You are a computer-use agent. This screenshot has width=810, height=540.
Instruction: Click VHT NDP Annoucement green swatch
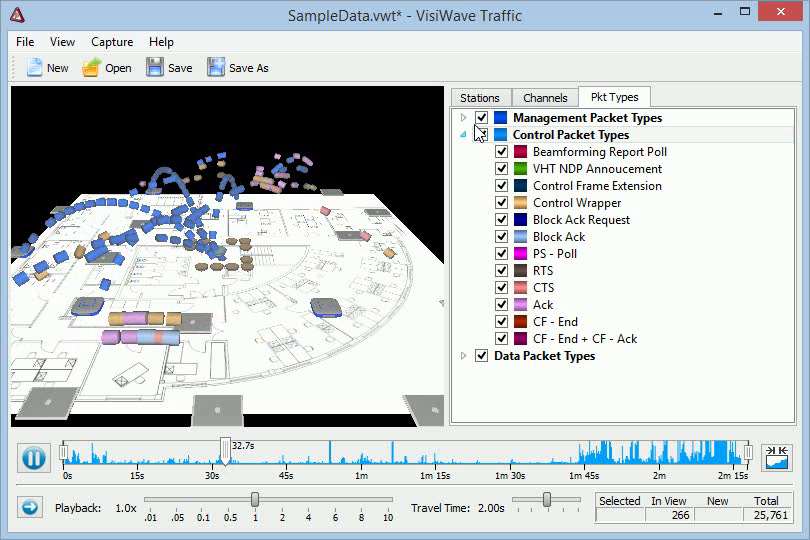tap(521, 168)
